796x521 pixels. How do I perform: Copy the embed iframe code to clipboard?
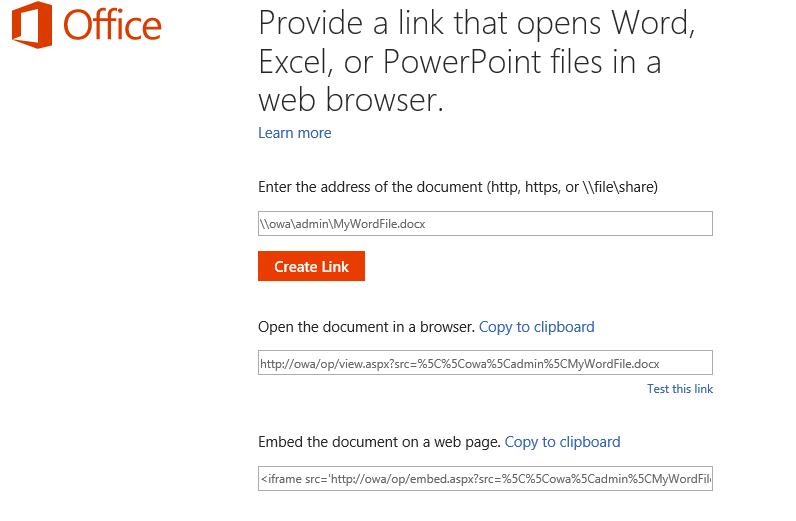tap(562, 442)
